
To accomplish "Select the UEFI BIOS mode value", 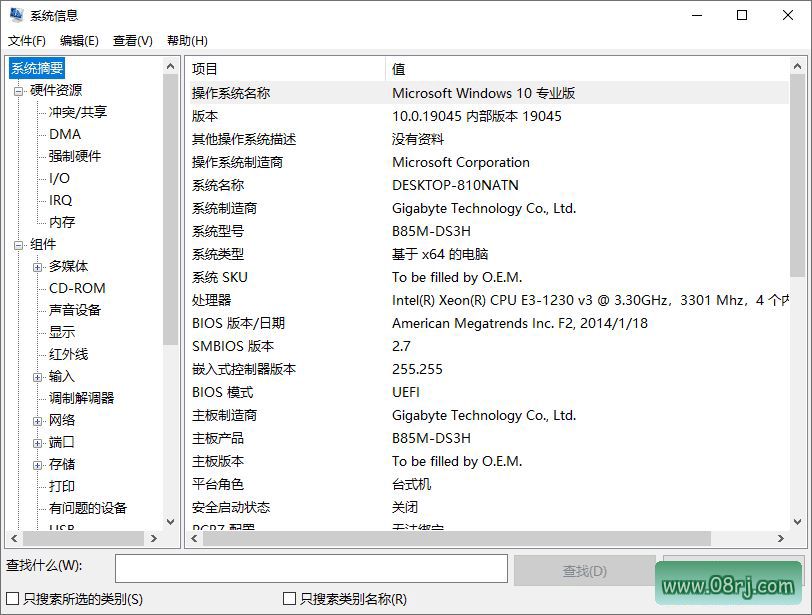I will click(x=406, y=392).
